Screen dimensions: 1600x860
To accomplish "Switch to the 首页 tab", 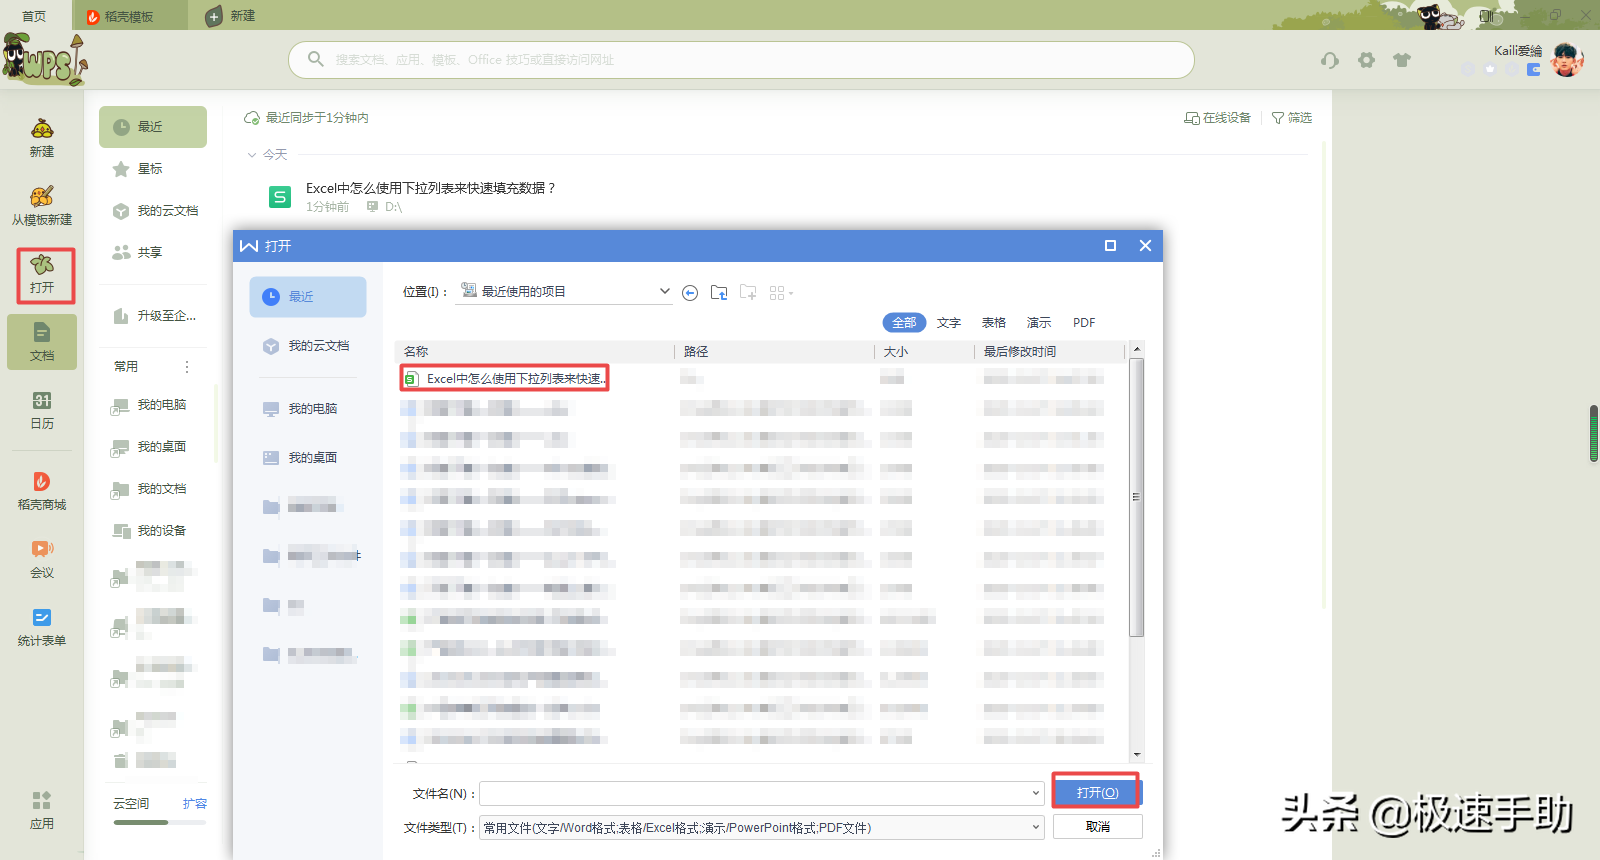I will point(35,16).
